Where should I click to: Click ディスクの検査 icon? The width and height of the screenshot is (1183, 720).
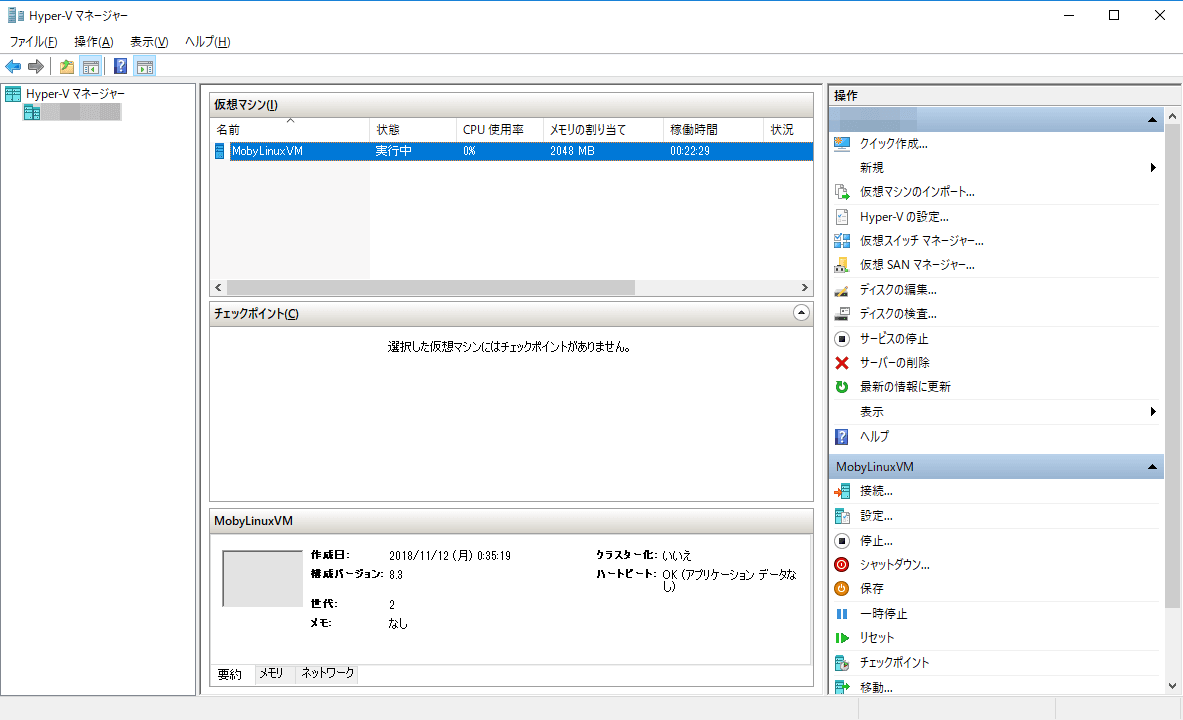point(842,314)
